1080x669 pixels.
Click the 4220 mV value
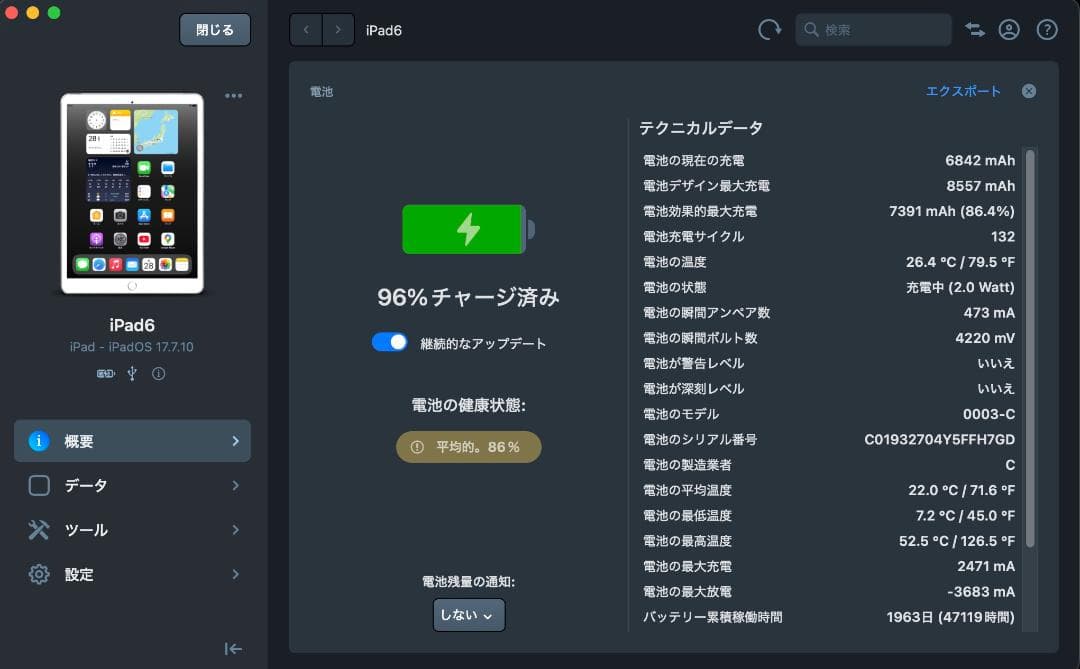985,338
